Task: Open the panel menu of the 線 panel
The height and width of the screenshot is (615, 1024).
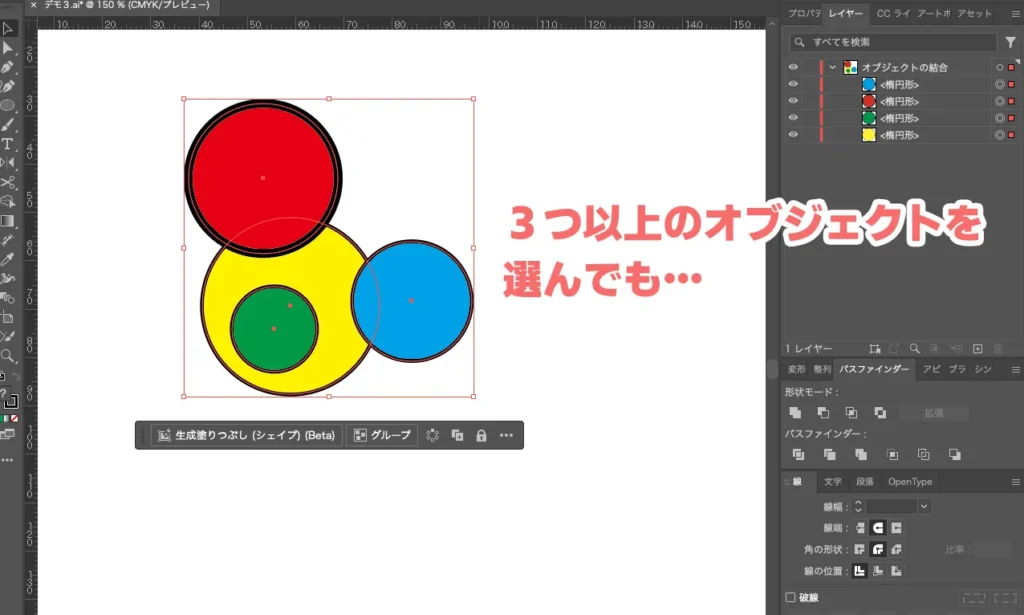Action: 1015,482
